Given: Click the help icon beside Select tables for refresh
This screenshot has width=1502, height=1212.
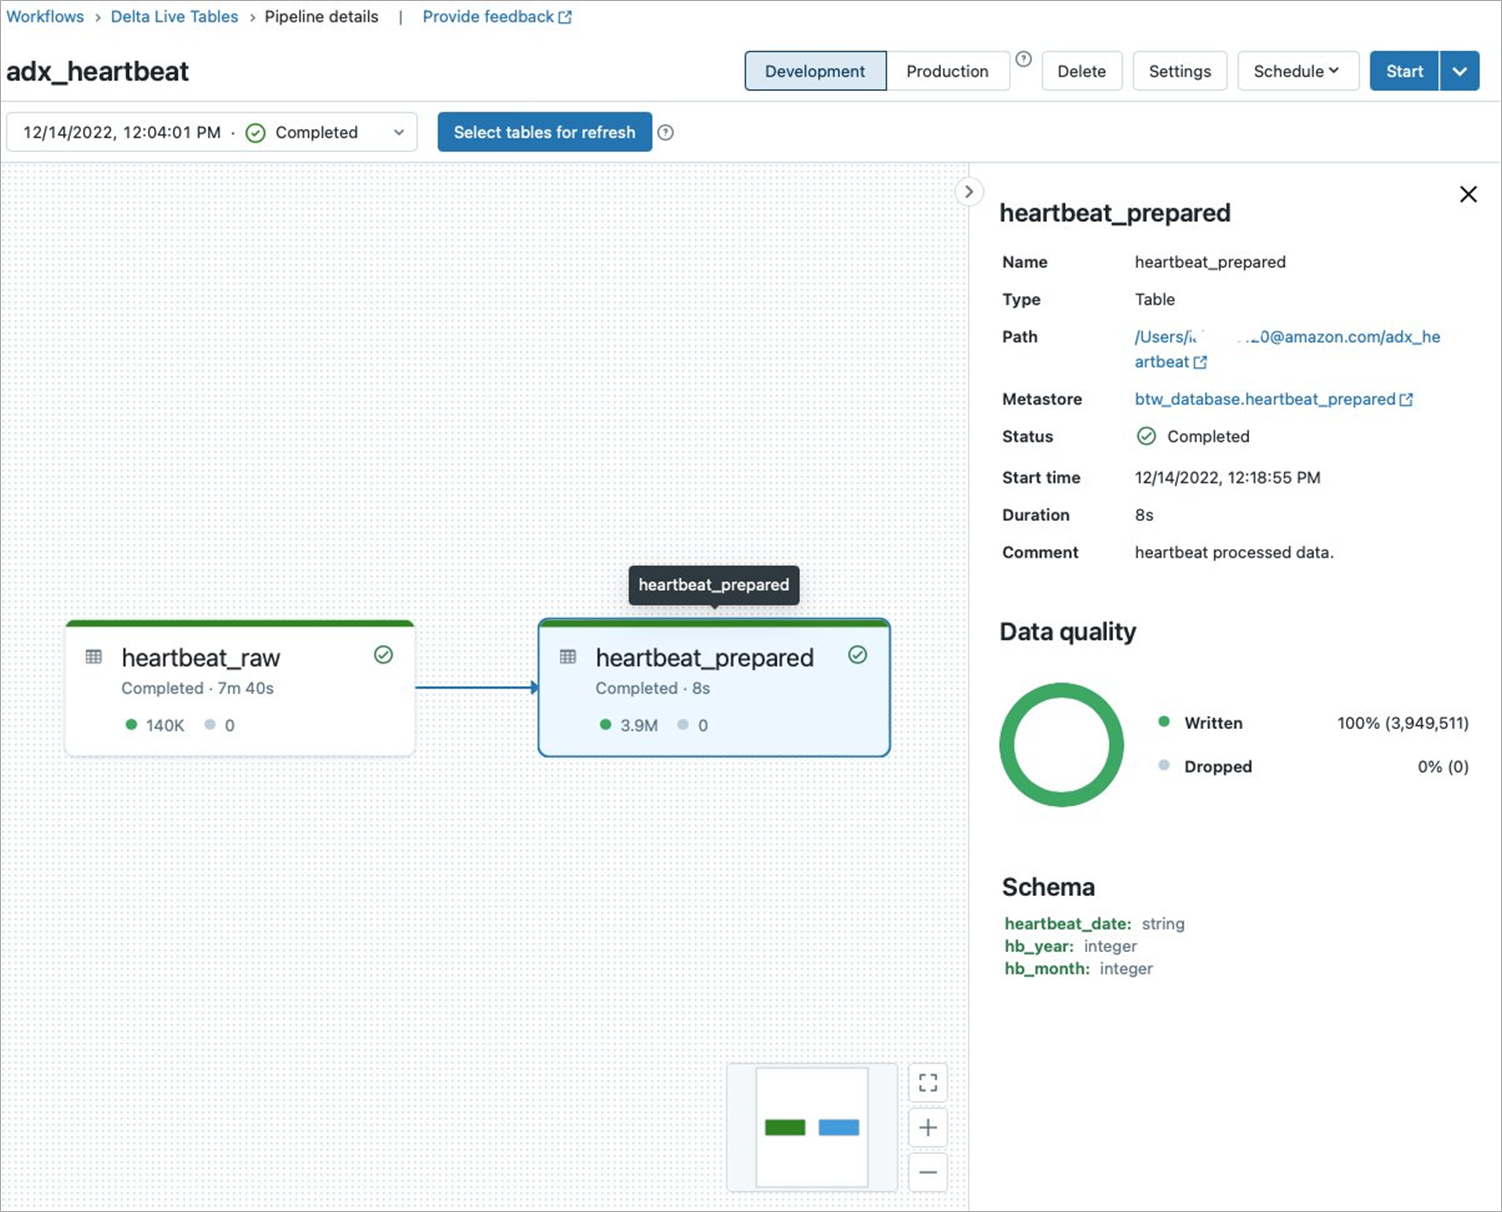Looking at the screenshot, I should (x=666, y=132).
